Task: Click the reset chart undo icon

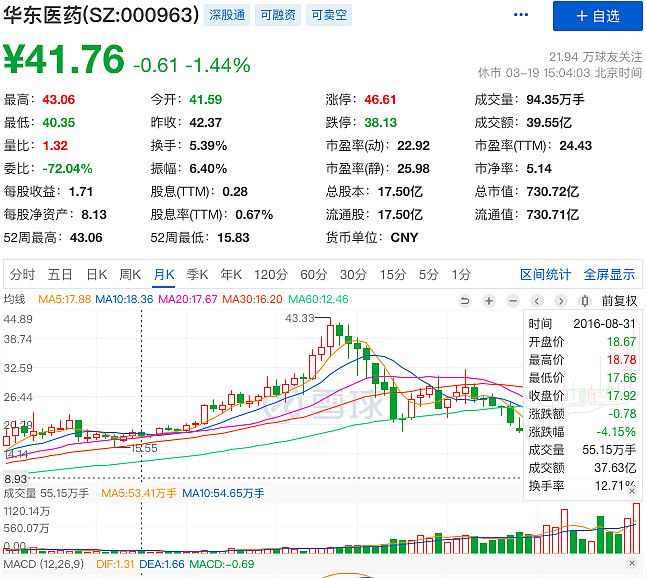Action: pos(465,301)
